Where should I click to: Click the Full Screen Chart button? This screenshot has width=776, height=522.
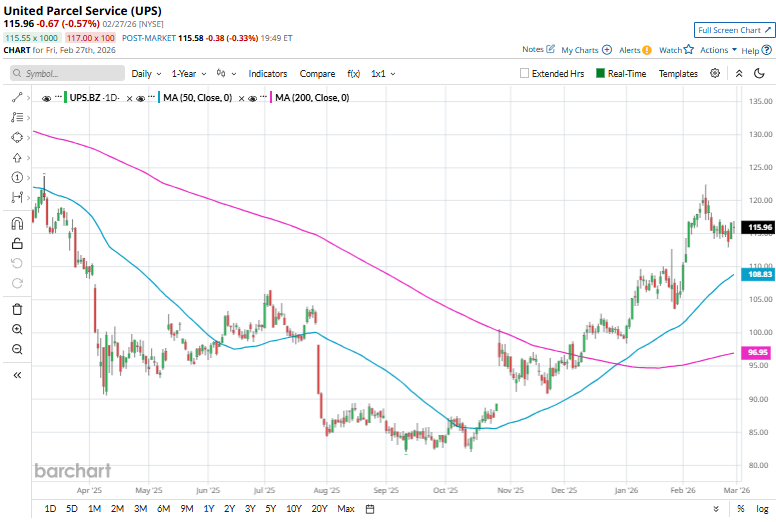[734, 31]
